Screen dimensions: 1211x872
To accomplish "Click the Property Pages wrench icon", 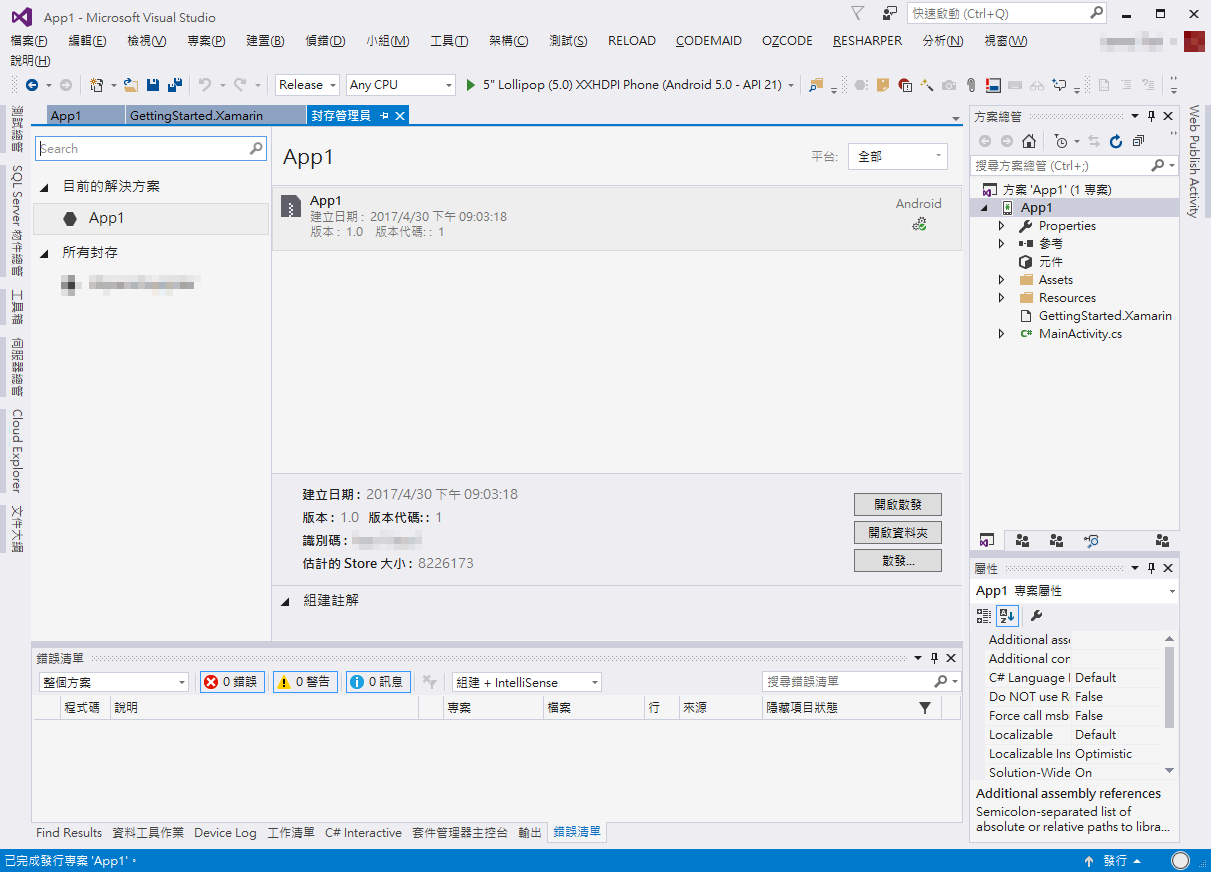I will (1036, 616).
